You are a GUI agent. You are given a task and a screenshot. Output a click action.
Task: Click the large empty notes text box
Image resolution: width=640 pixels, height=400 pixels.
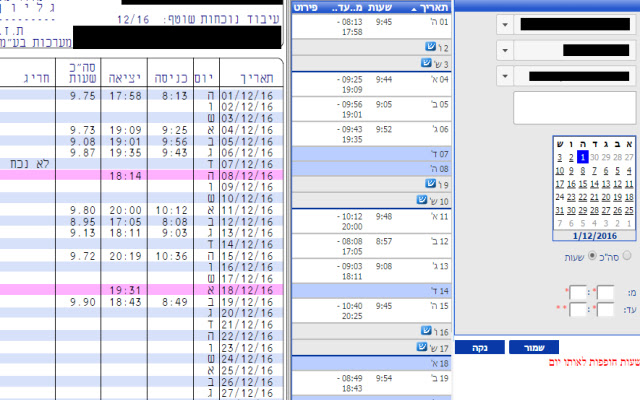tap(574, 108)
